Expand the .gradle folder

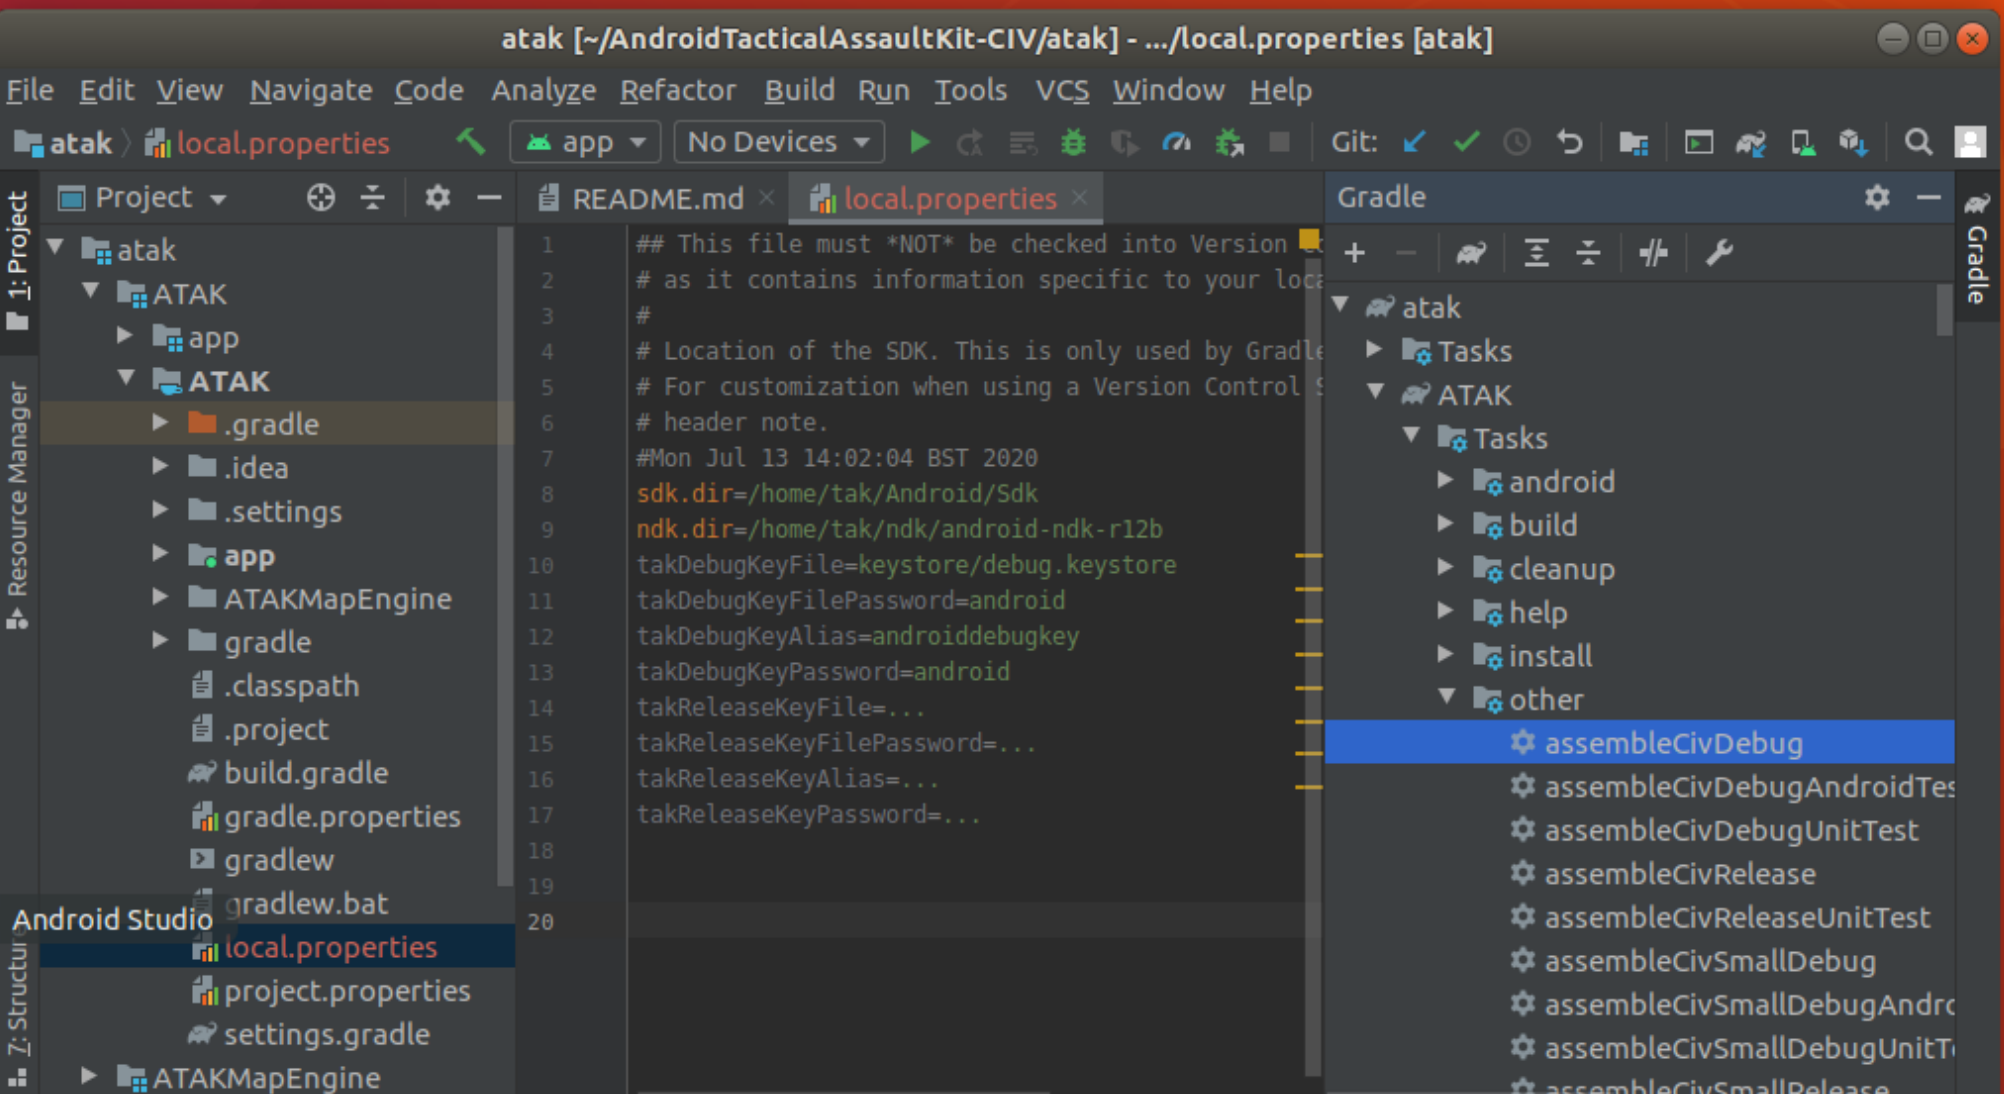160,424
